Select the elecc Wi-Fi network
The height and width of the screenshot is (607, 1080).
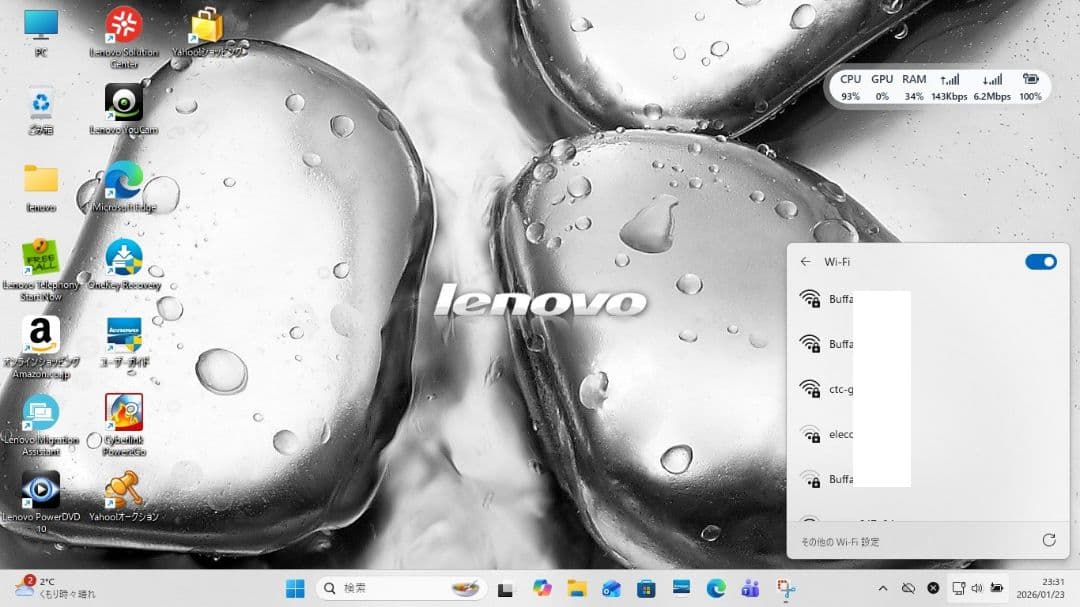(928, 434)
